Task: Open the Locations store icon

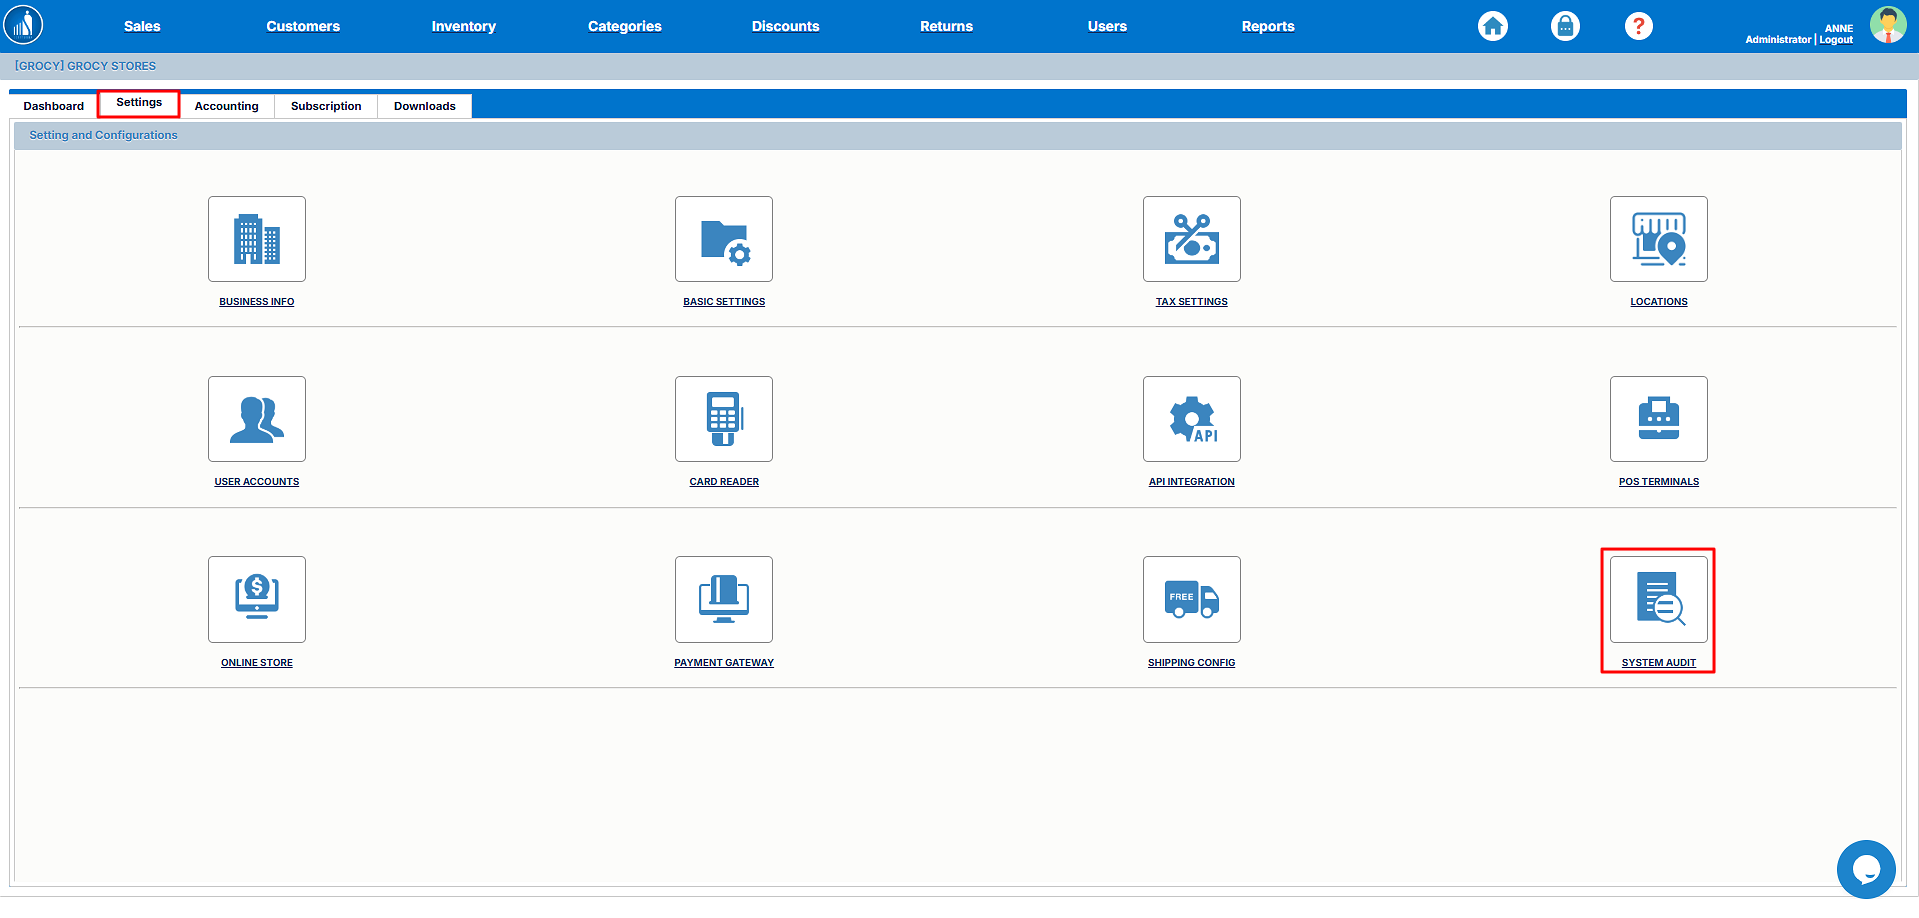Action: (x=1658, y=239)
